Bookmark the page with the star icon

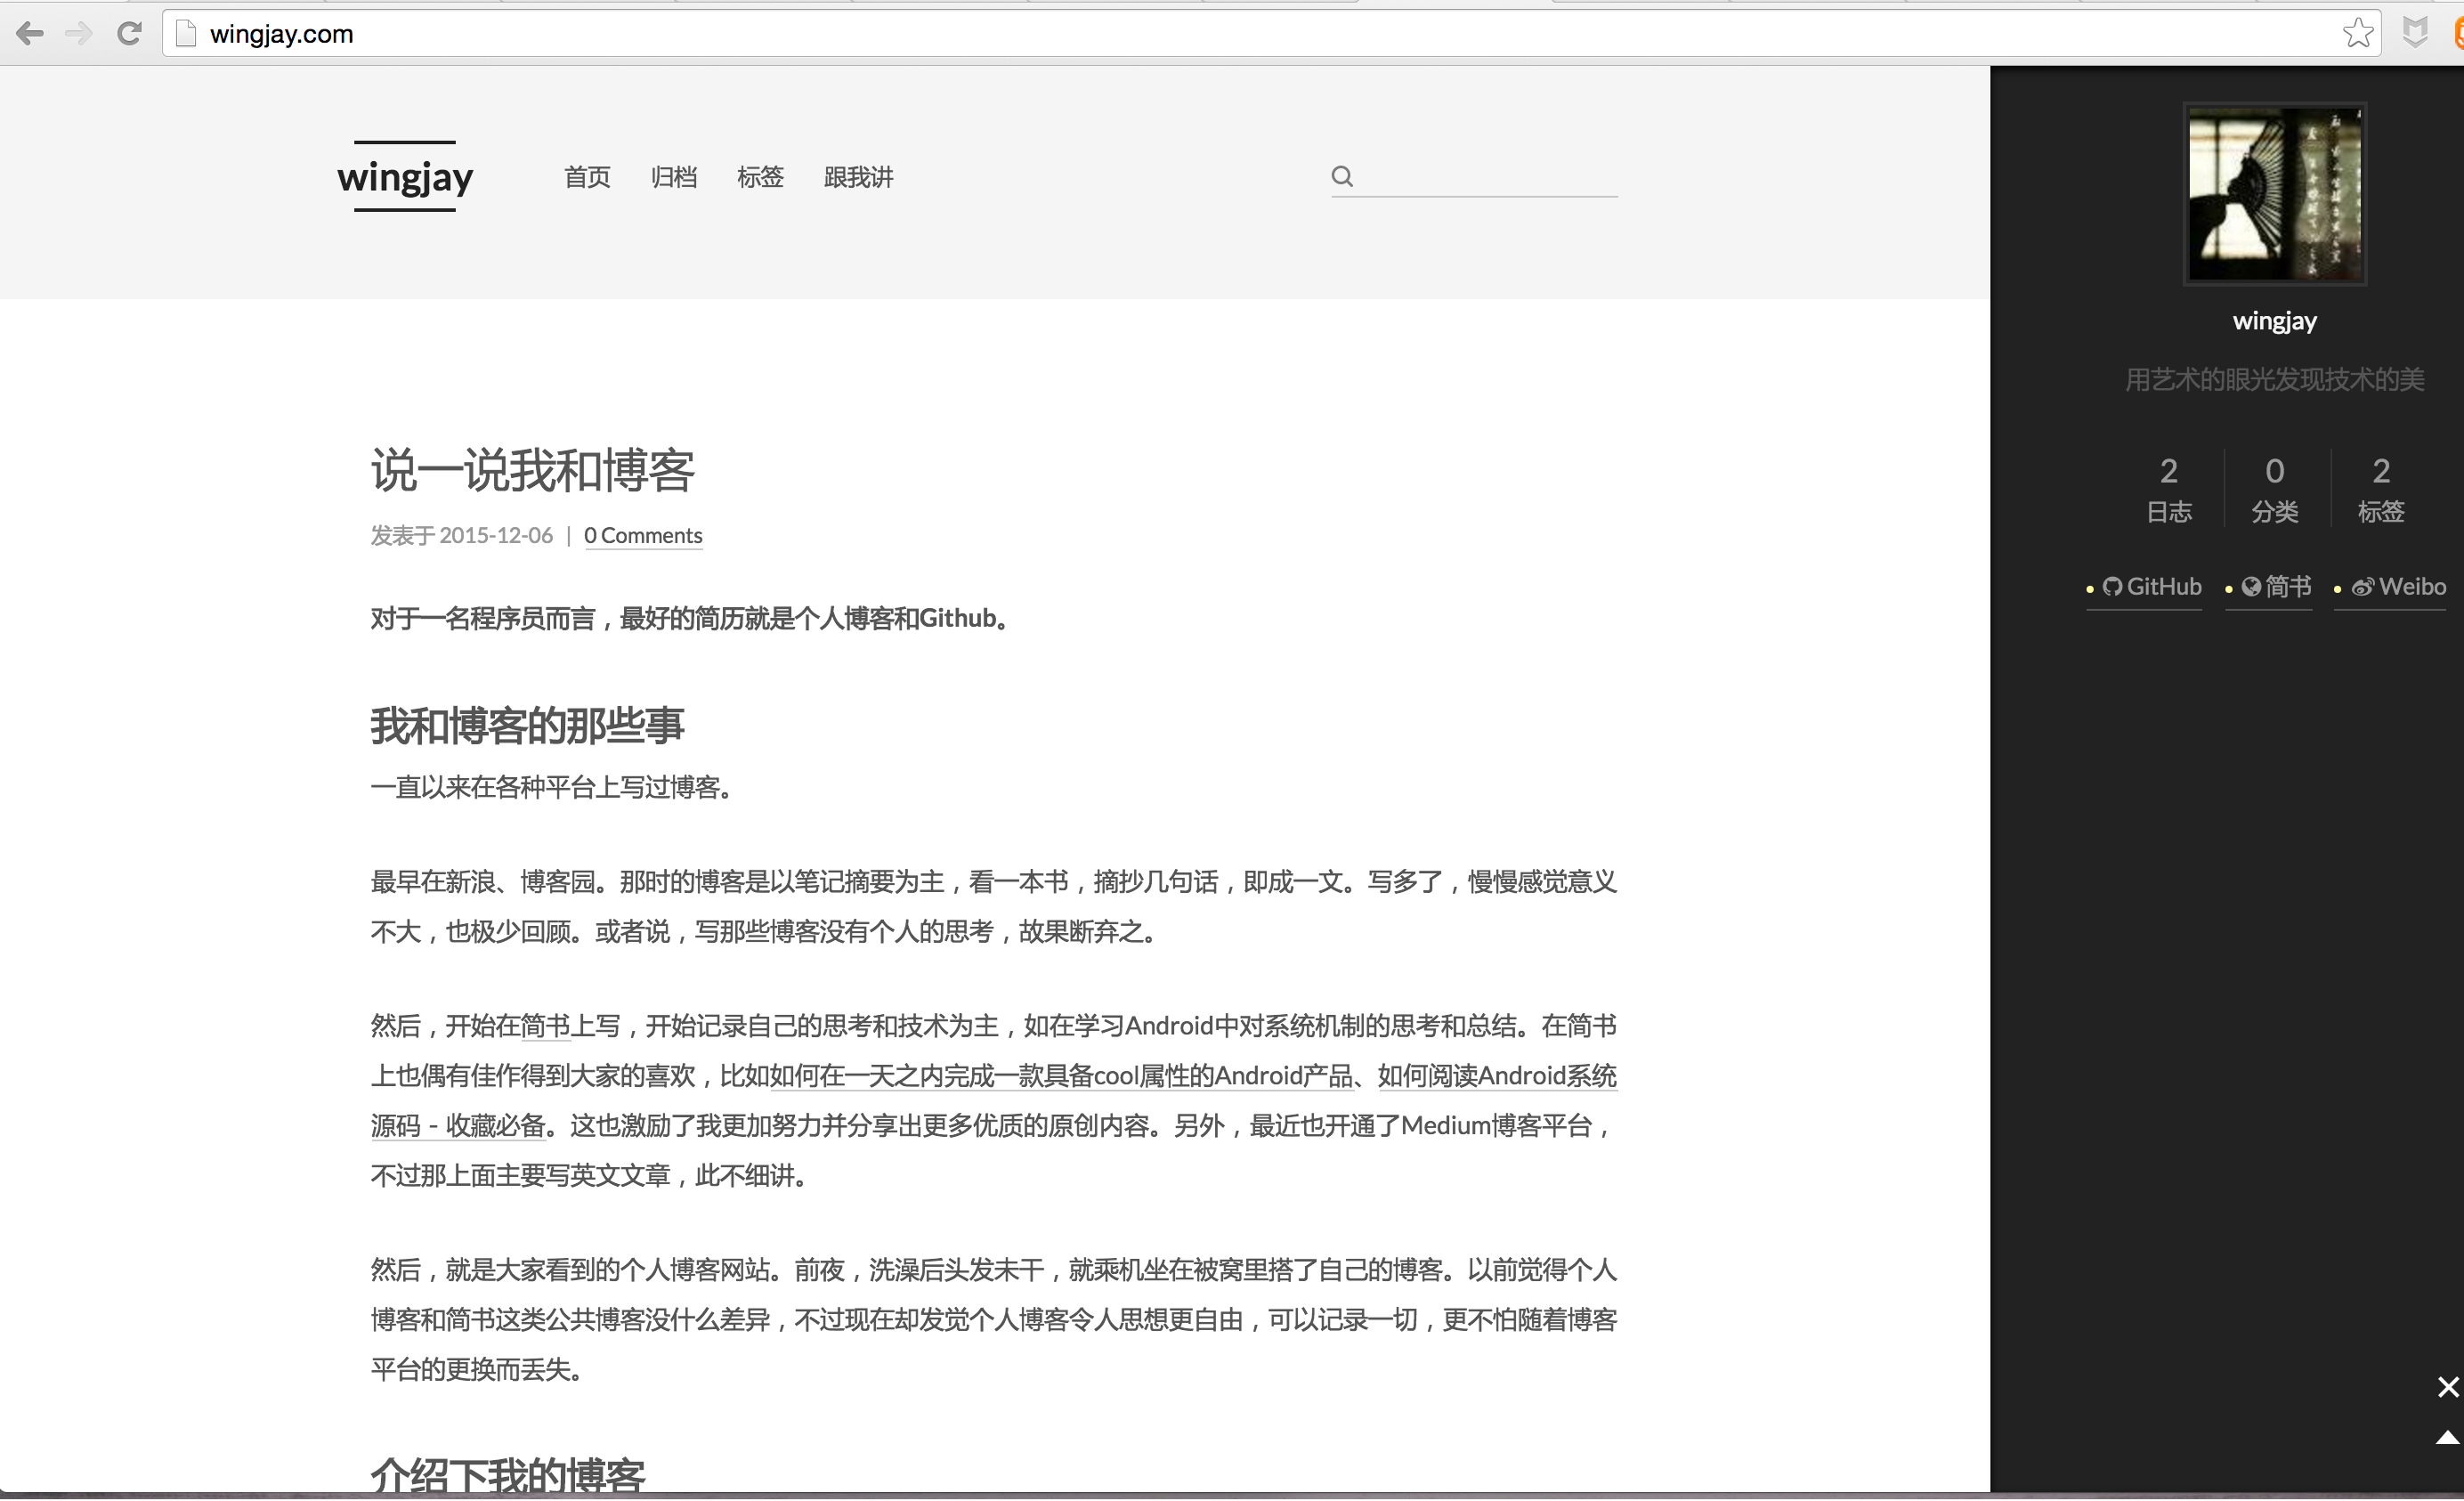pos(2358,33)
